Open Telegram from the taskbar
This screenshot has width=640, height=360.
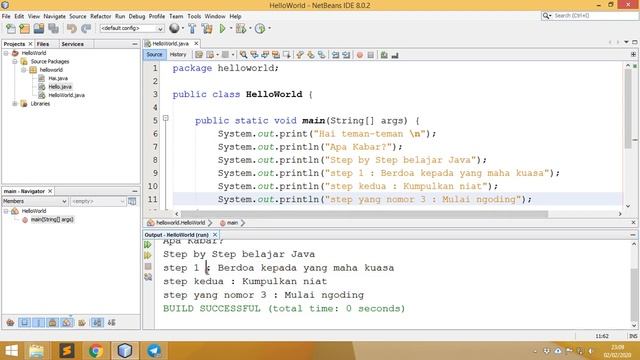point(154,351)
